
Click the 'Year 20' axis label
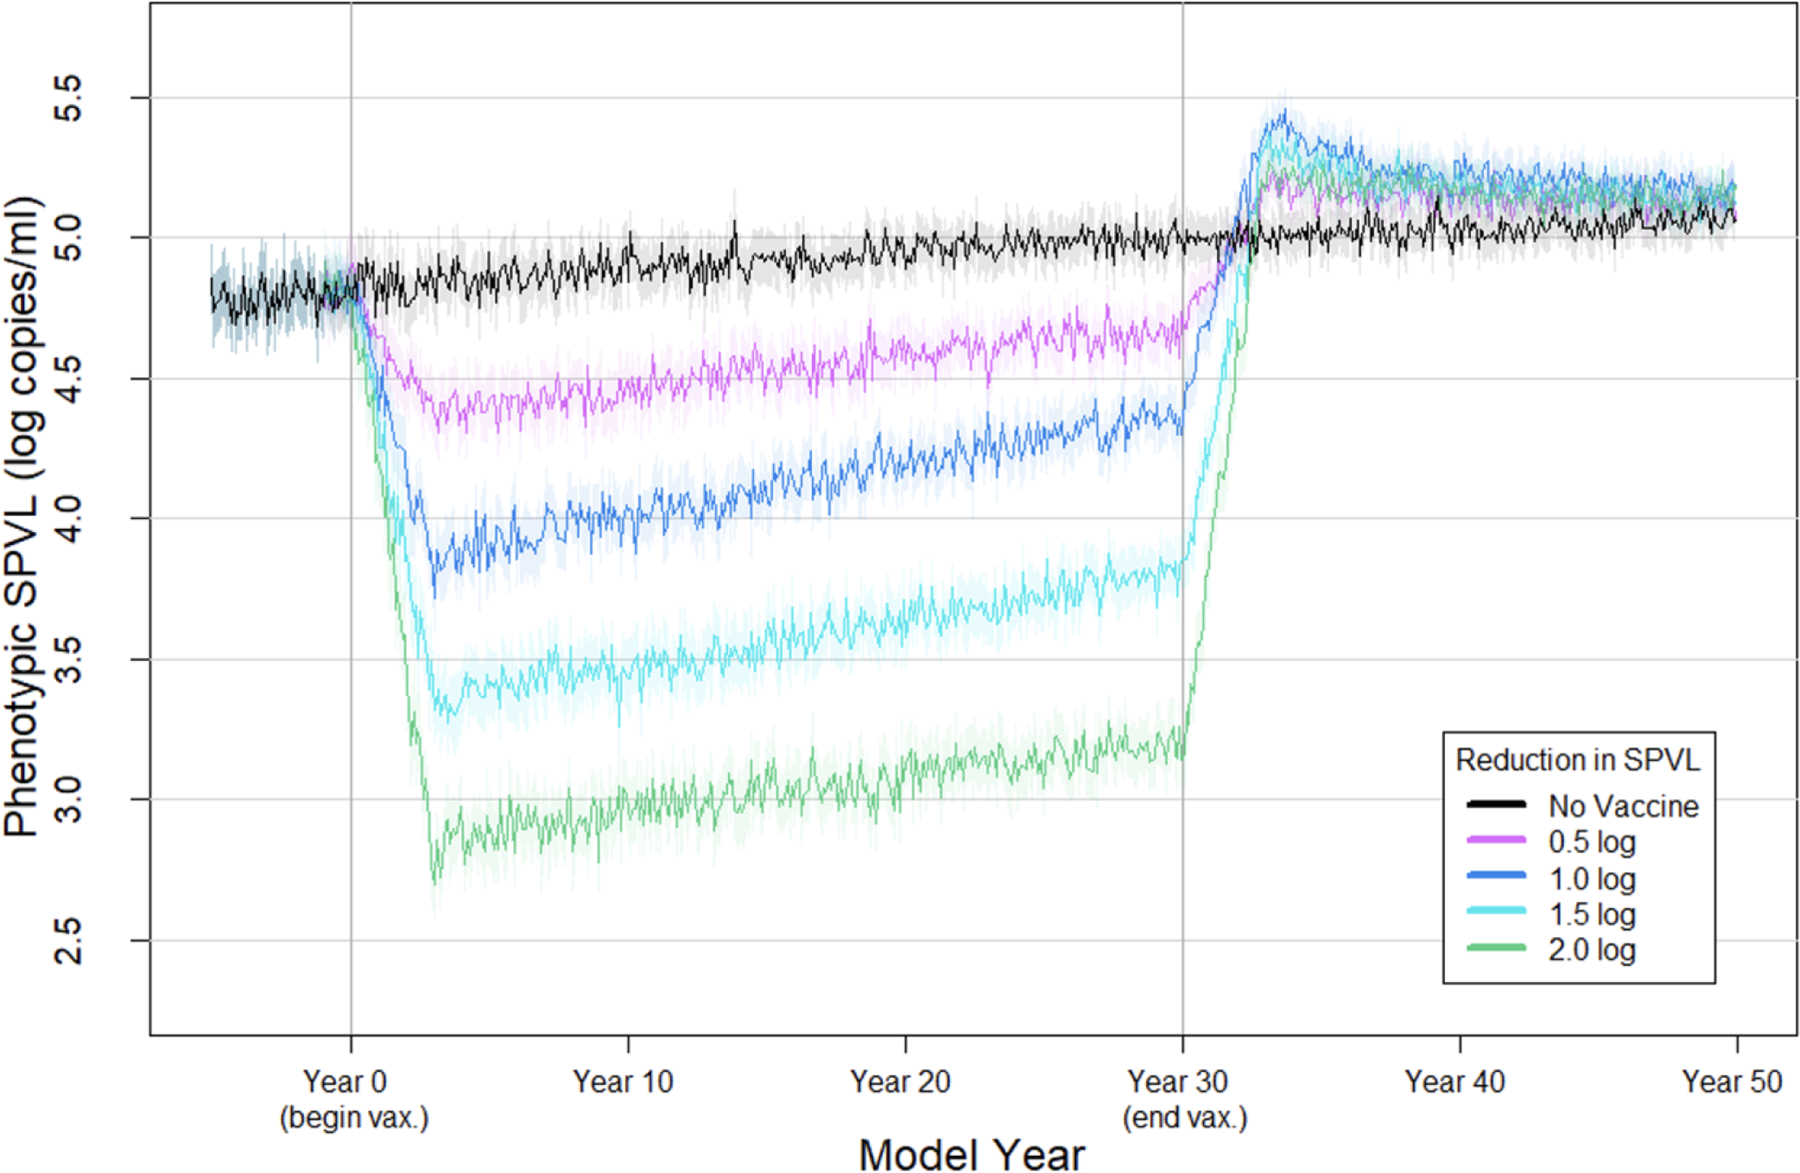point(900,1081)
